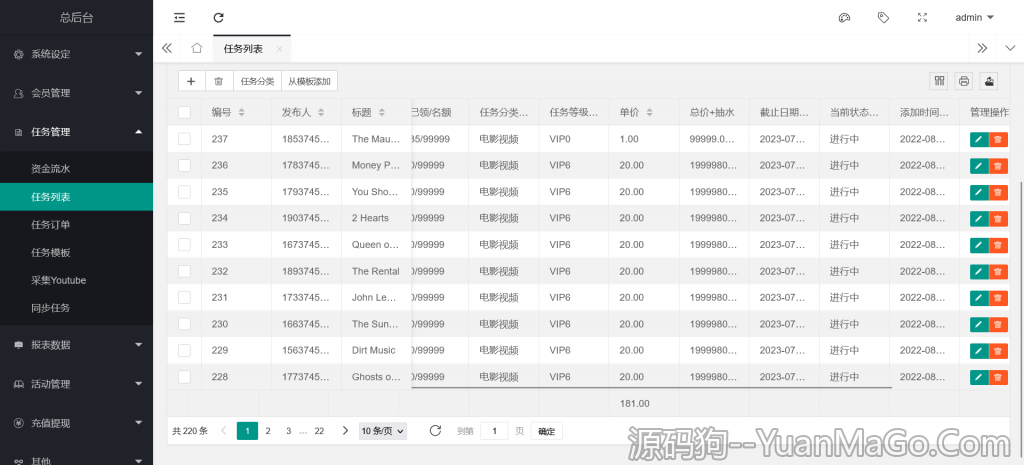The height and width of the screenshot is (465, 1024).
Task: Sort by 标题 column arrows
Action: click(381, 112)
